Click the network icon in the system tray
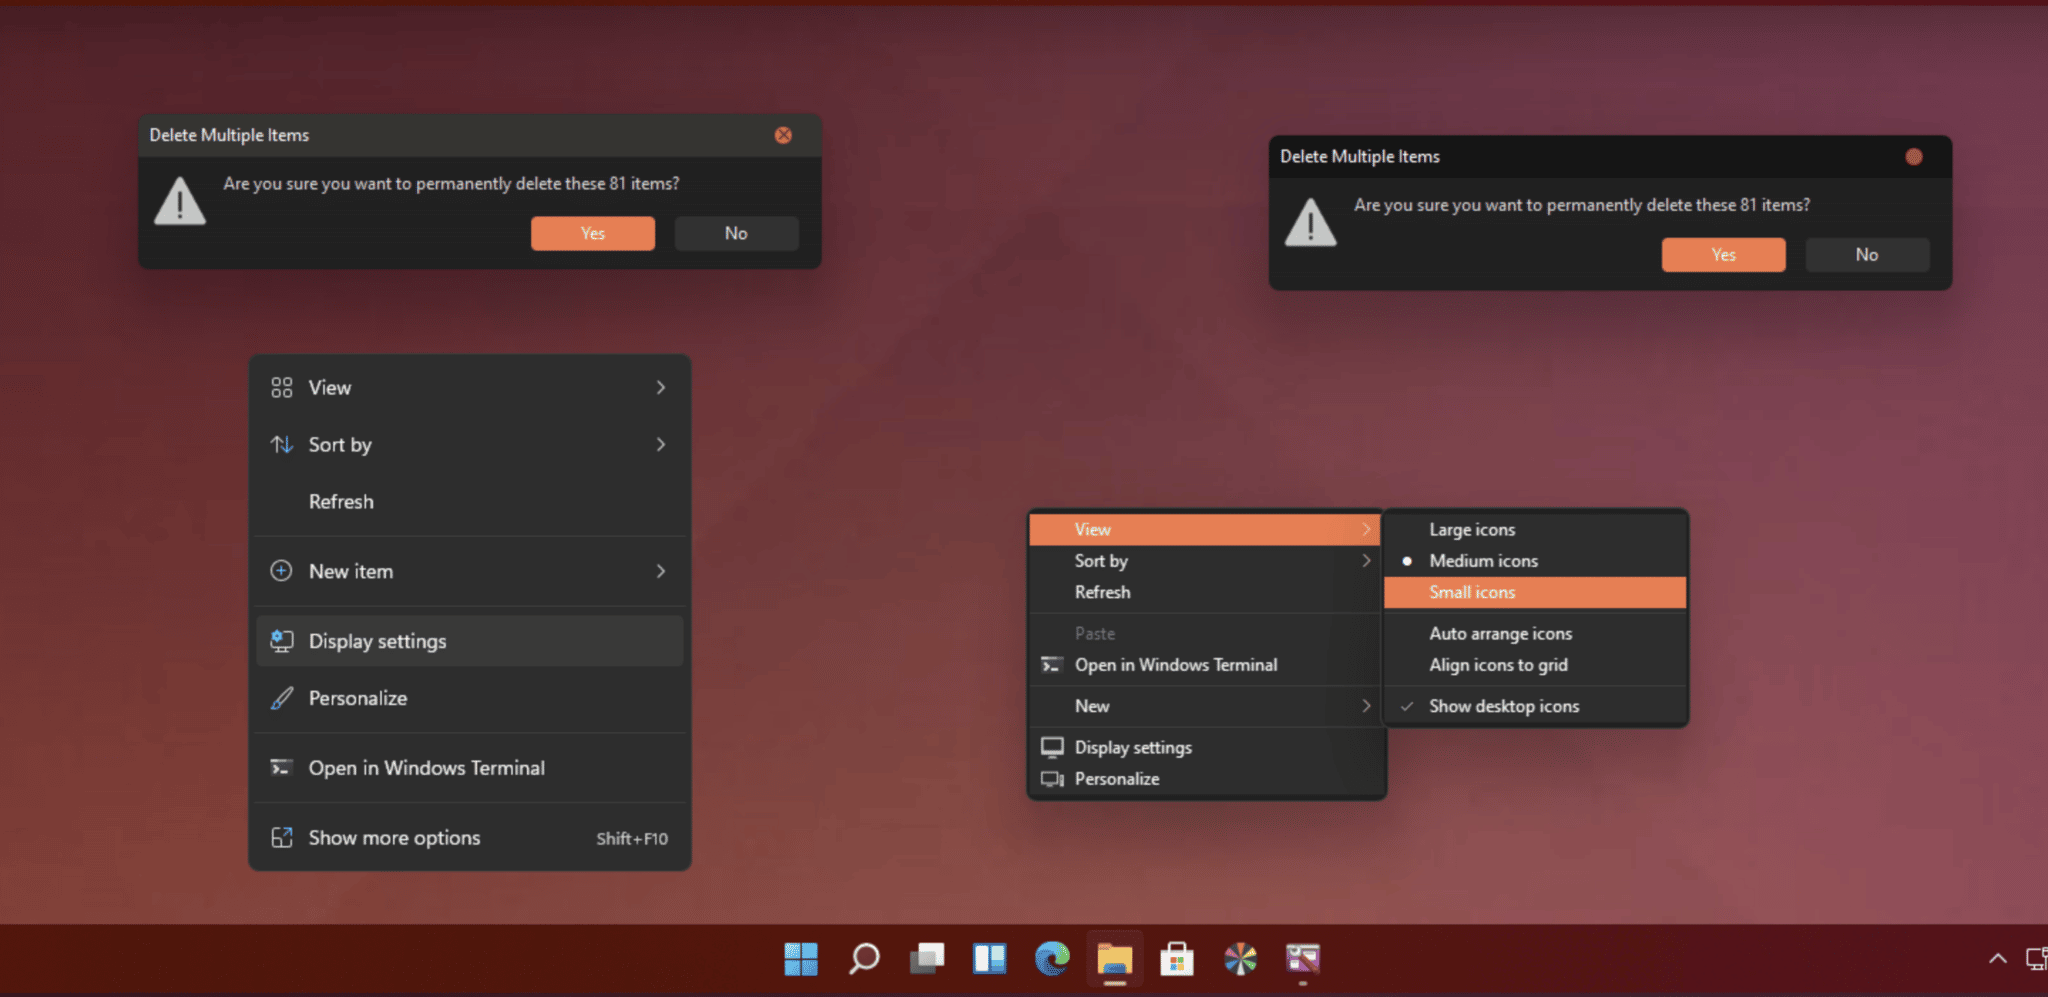The height and width of the screenshot is (997, 2048). pyautogui.click(x=2035, y=958)
